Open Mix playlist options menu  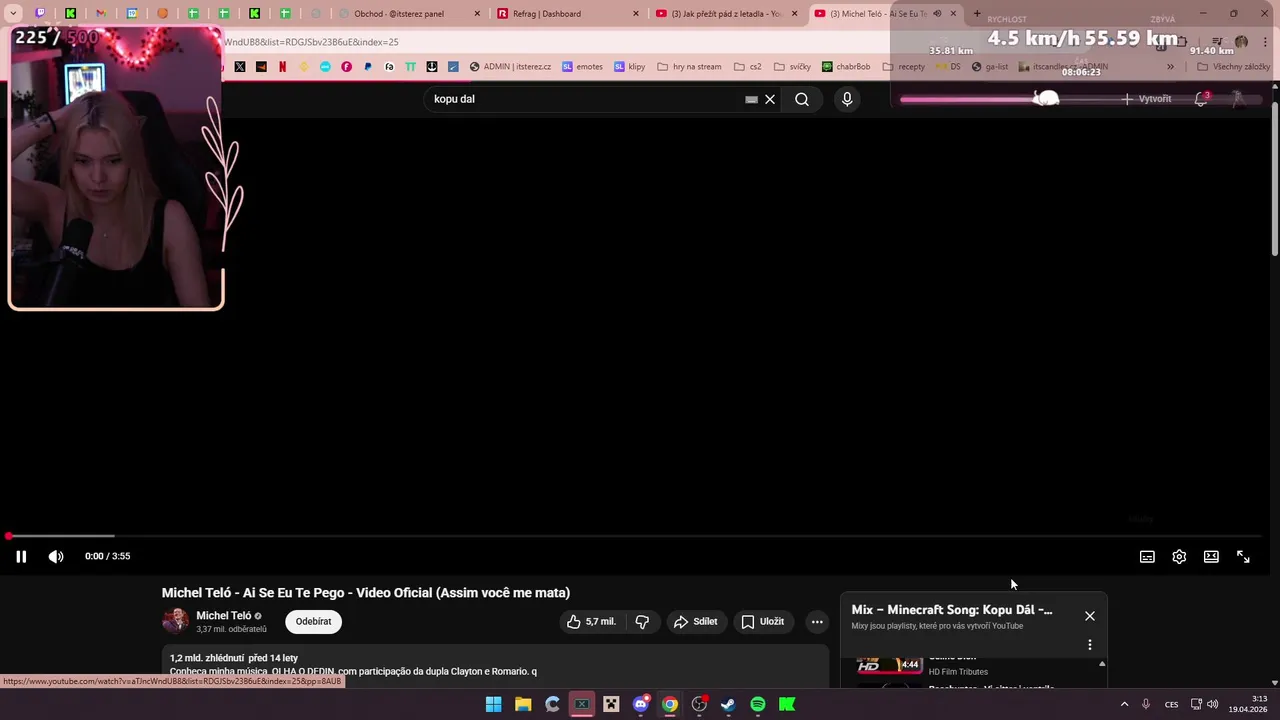[x=1090, y=645]
